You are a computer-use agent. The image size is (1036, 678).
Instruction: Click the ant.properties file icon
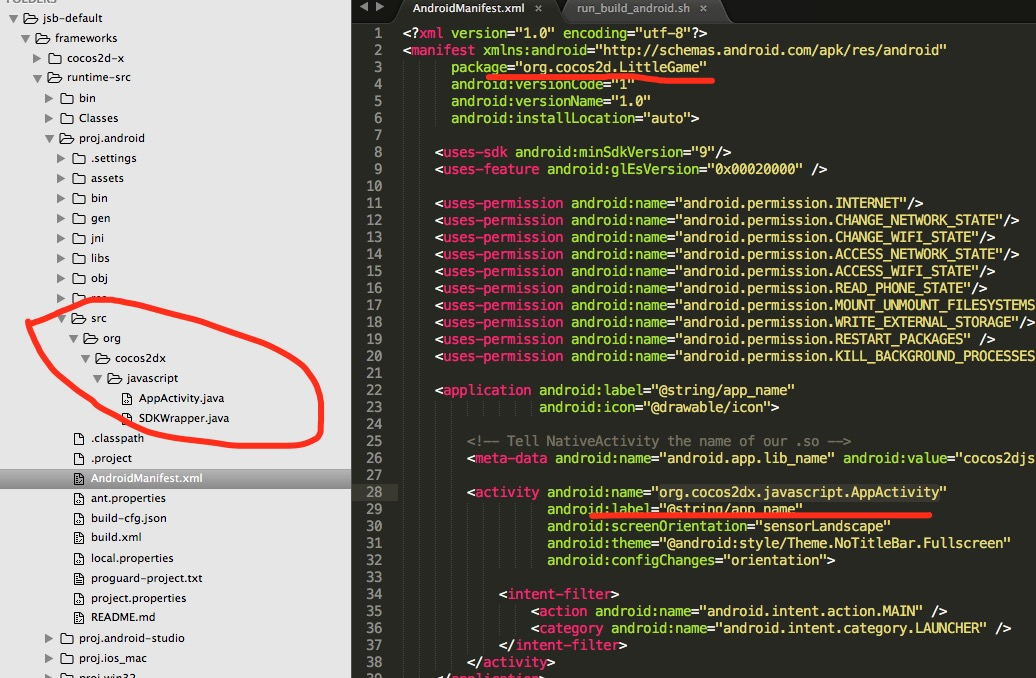point(79,499)
